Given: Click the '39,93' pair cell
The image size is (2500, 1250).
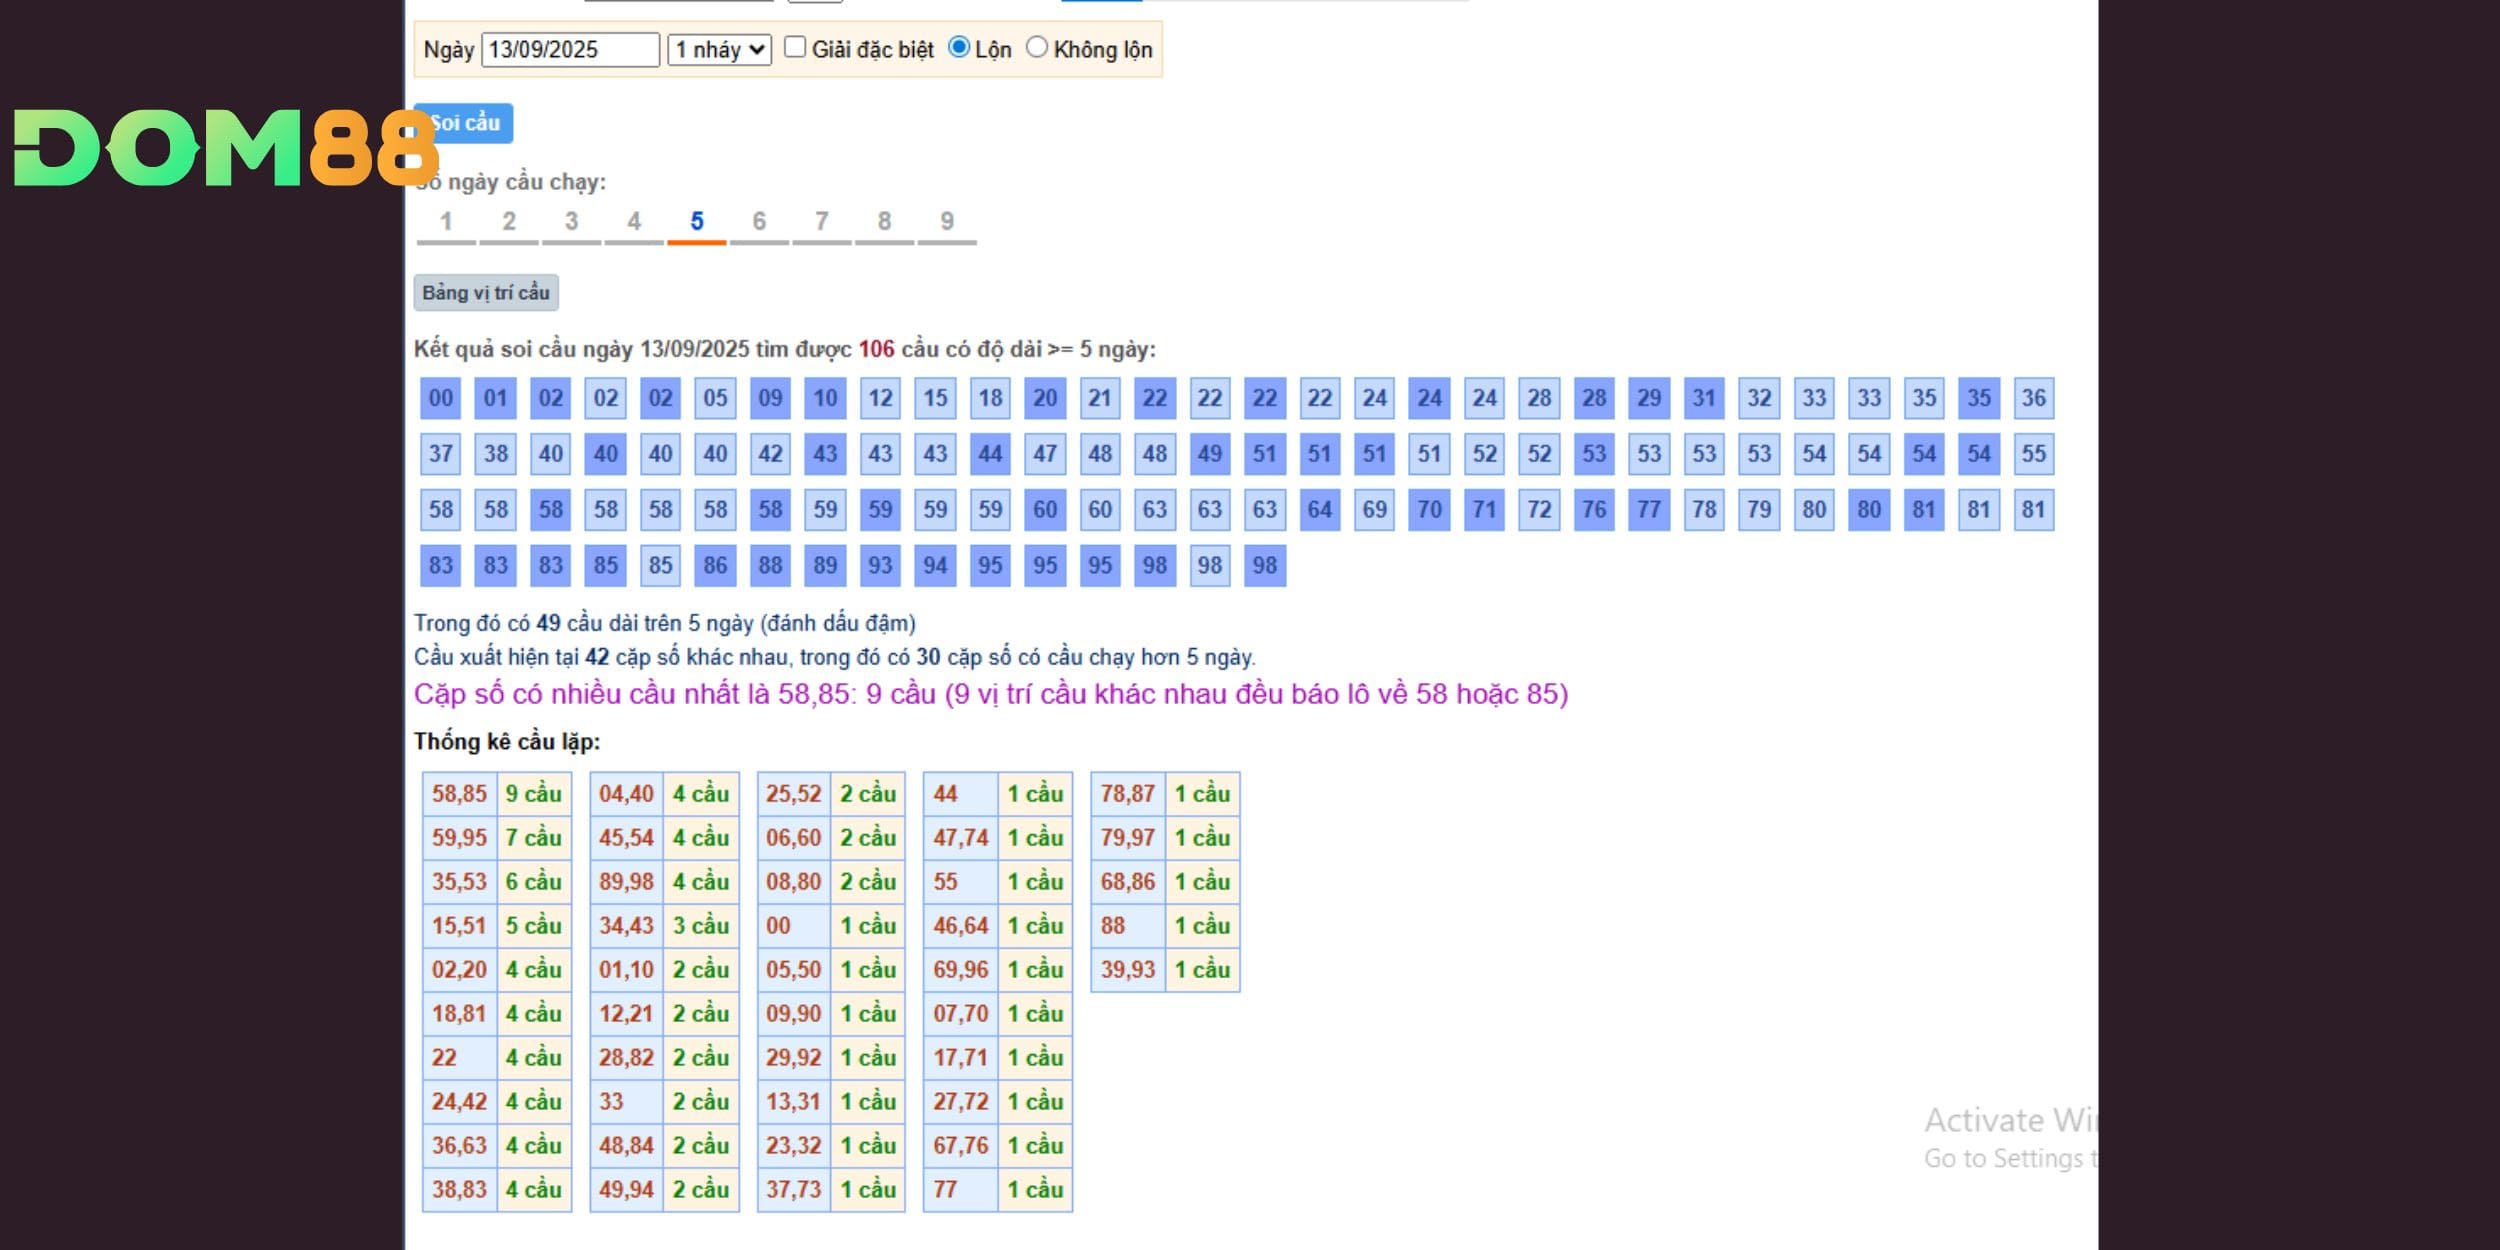Looking at the screenshot, I should coord(1128,970).
